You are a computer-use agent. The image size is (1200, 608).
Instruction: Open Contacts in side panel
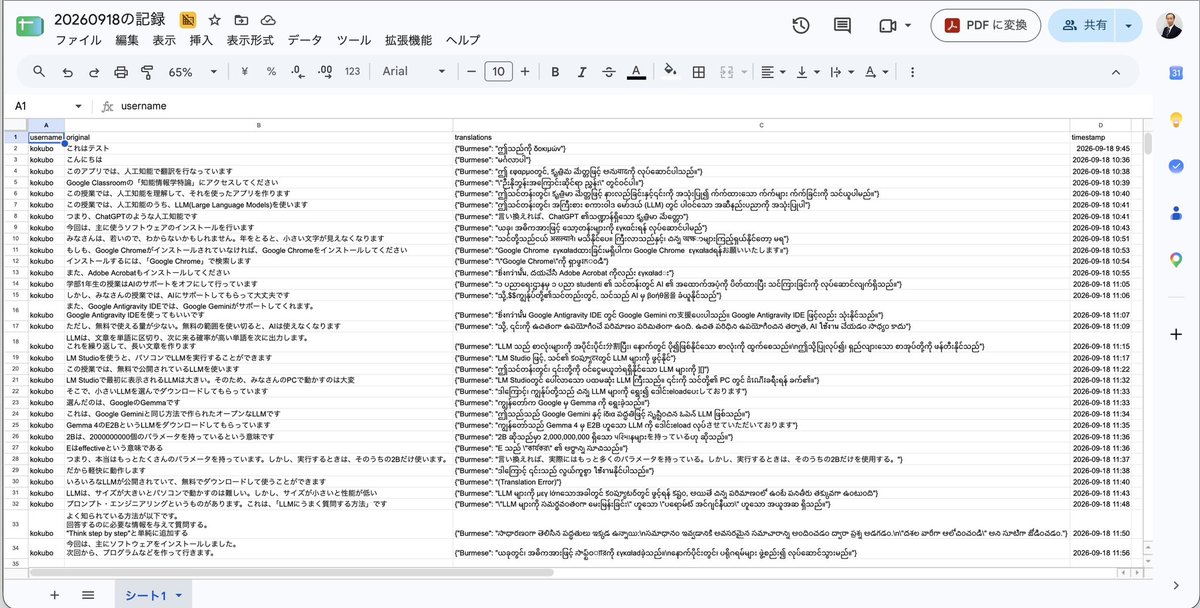coord(1177,212)
